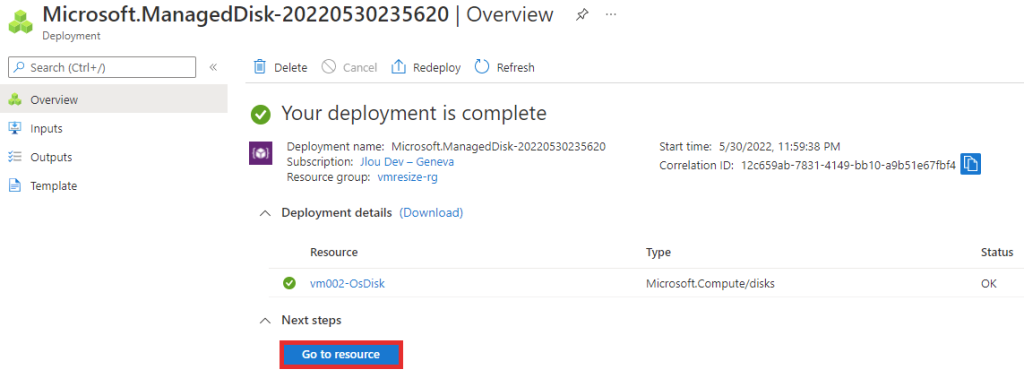Click the Delete trash icon

pos(260,67)
